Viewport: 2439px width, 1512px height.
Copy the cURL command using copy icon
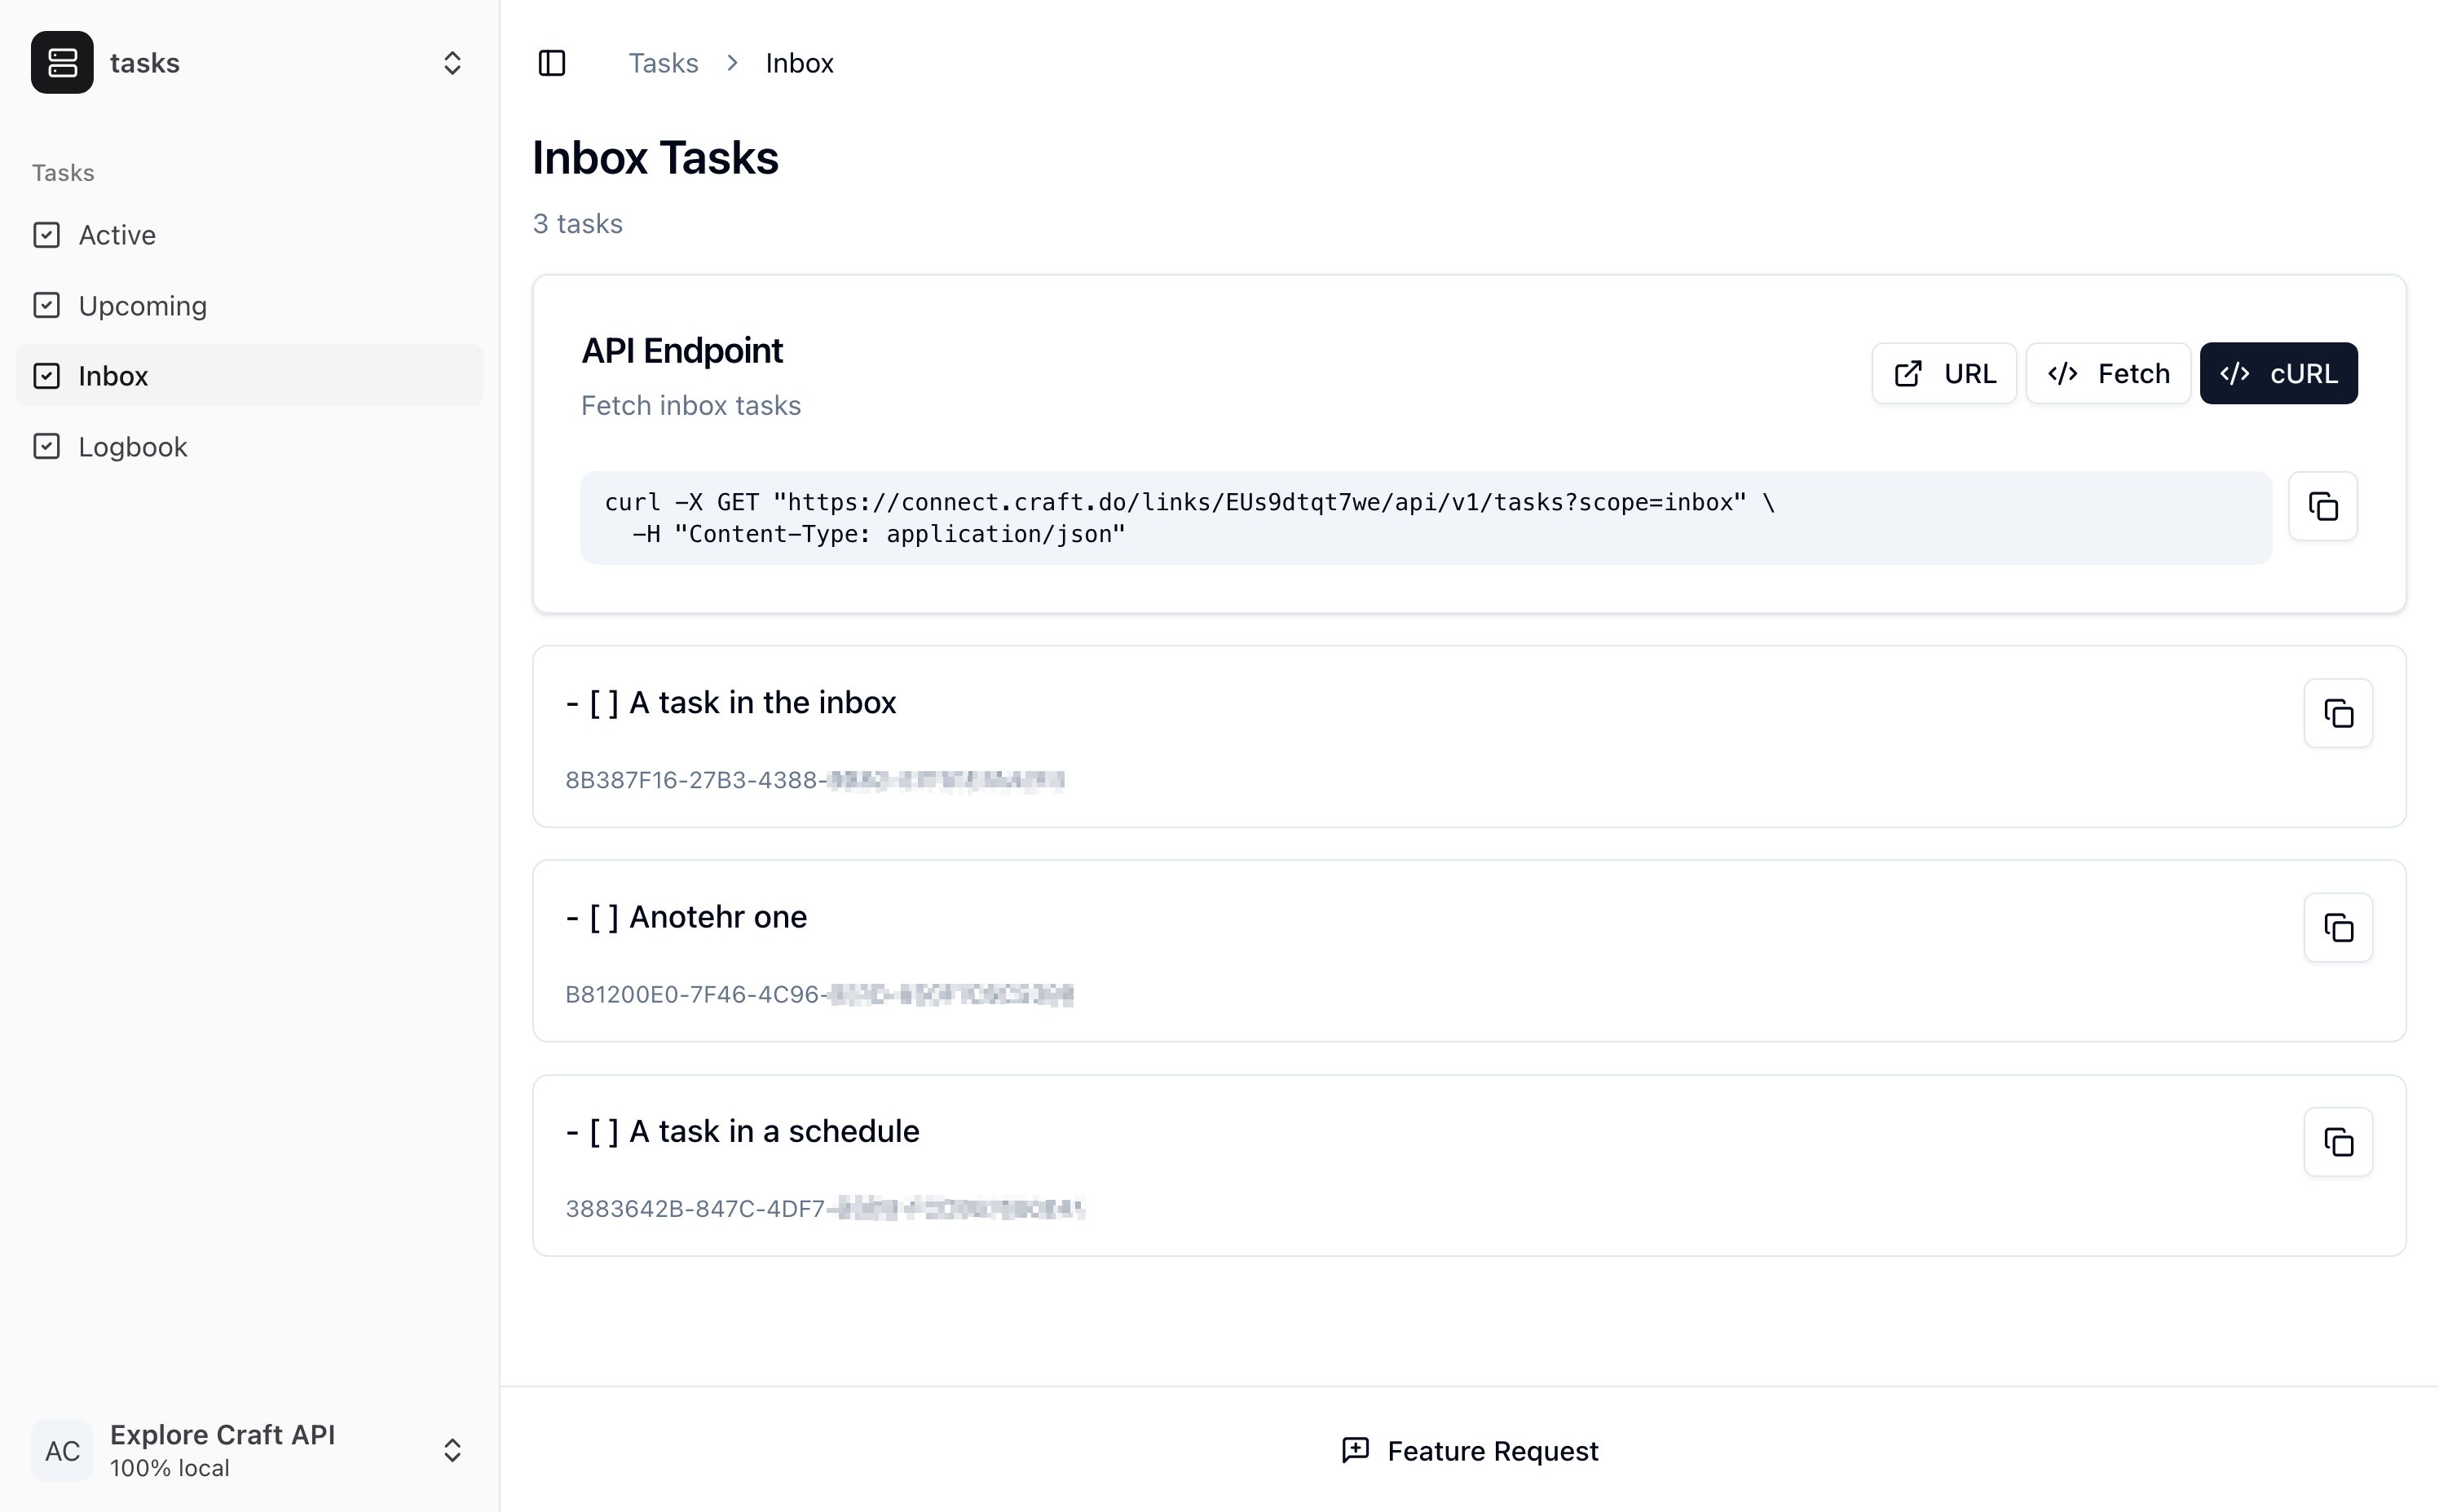point(2322,506)
